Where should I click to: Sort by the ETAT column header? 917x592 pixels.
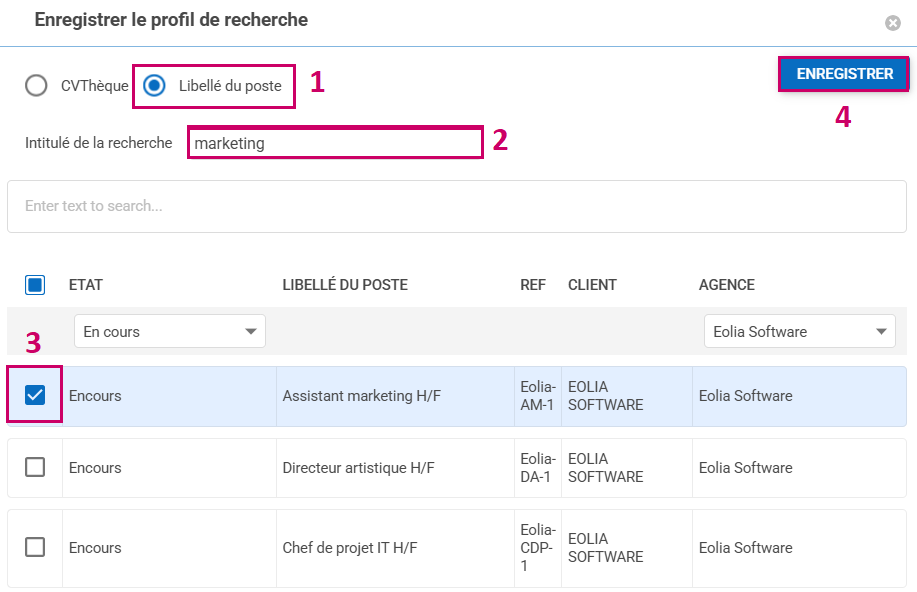click(86, 285)
